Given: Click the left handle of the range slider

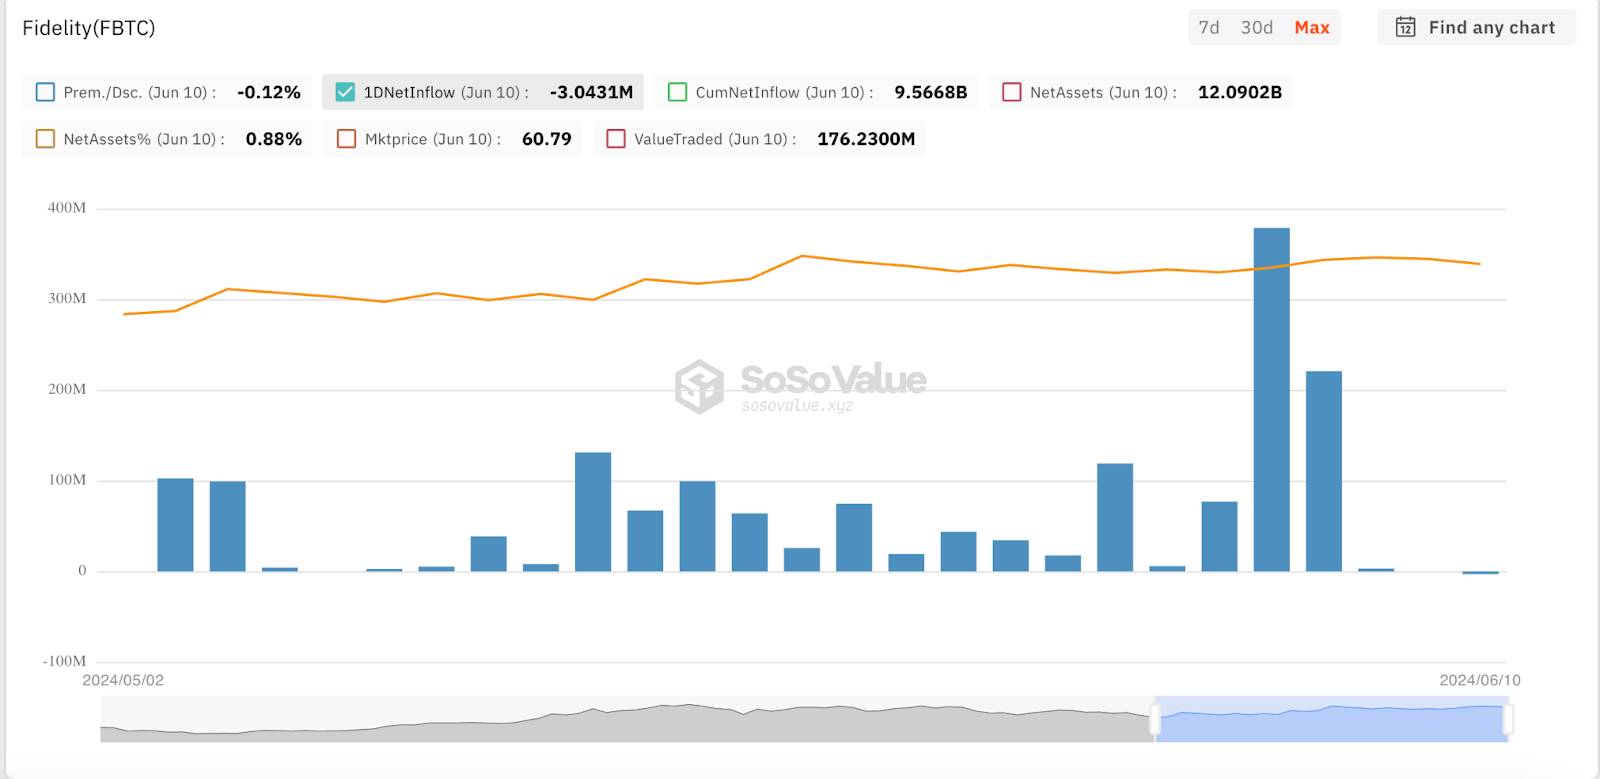Looking at the screenshot, I should pos(1155,719).
